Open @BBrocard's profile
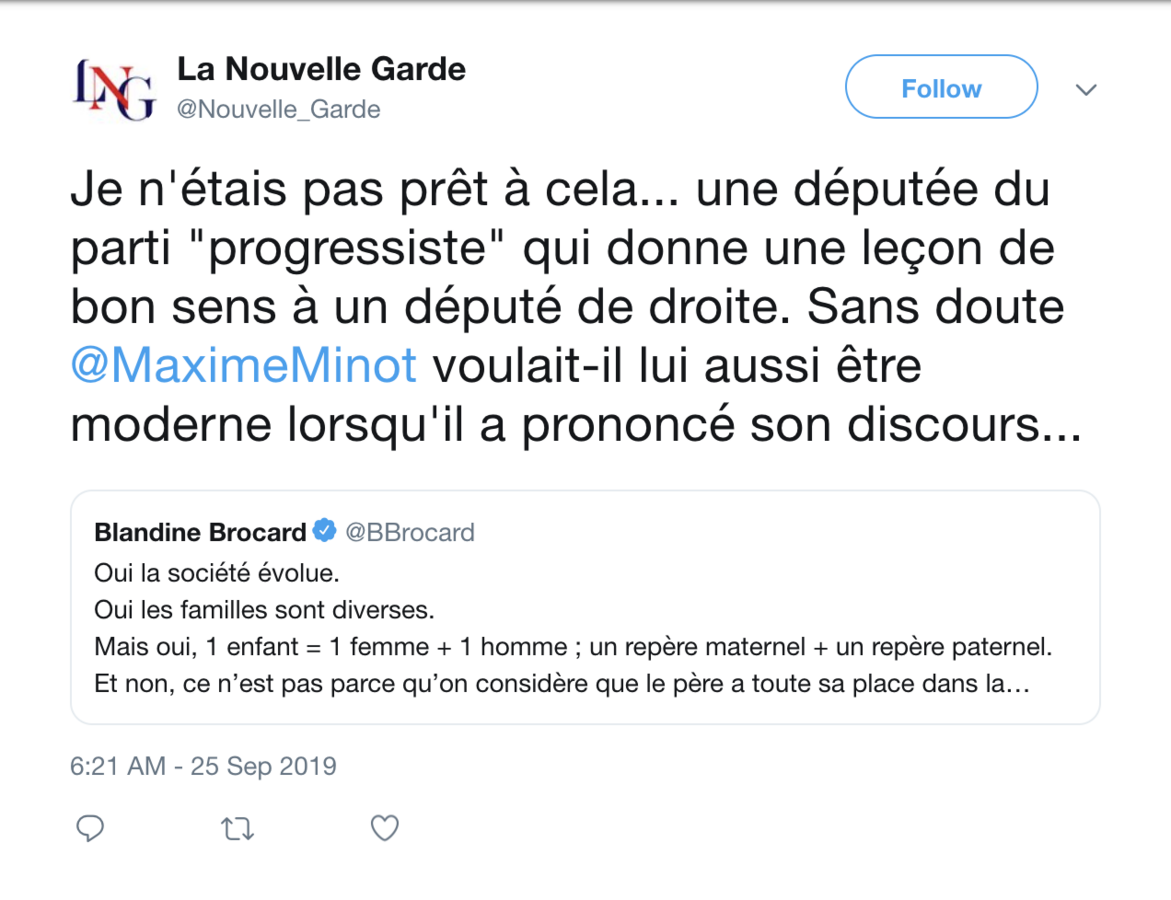Screen dimensions: 1171x900 click(x=411, y=532)
